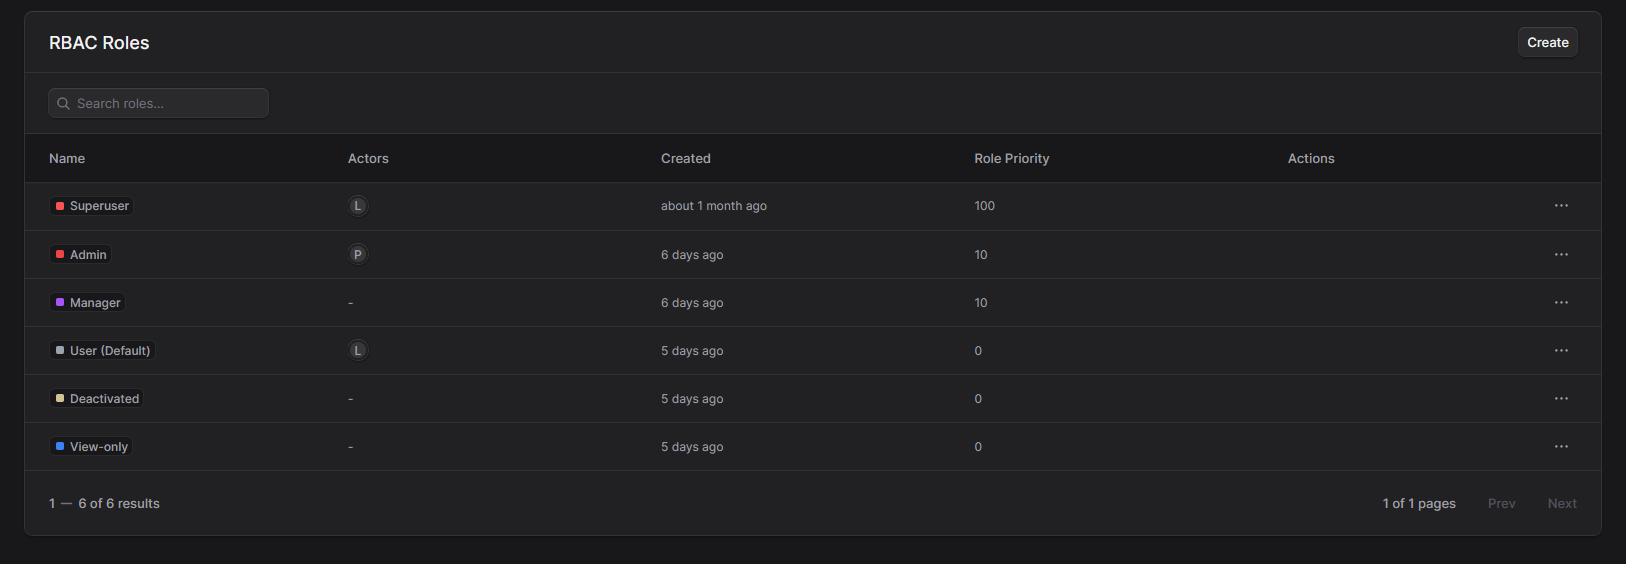
Task: Click 'about 1 month ago' created date
Action: coord(714,206)
